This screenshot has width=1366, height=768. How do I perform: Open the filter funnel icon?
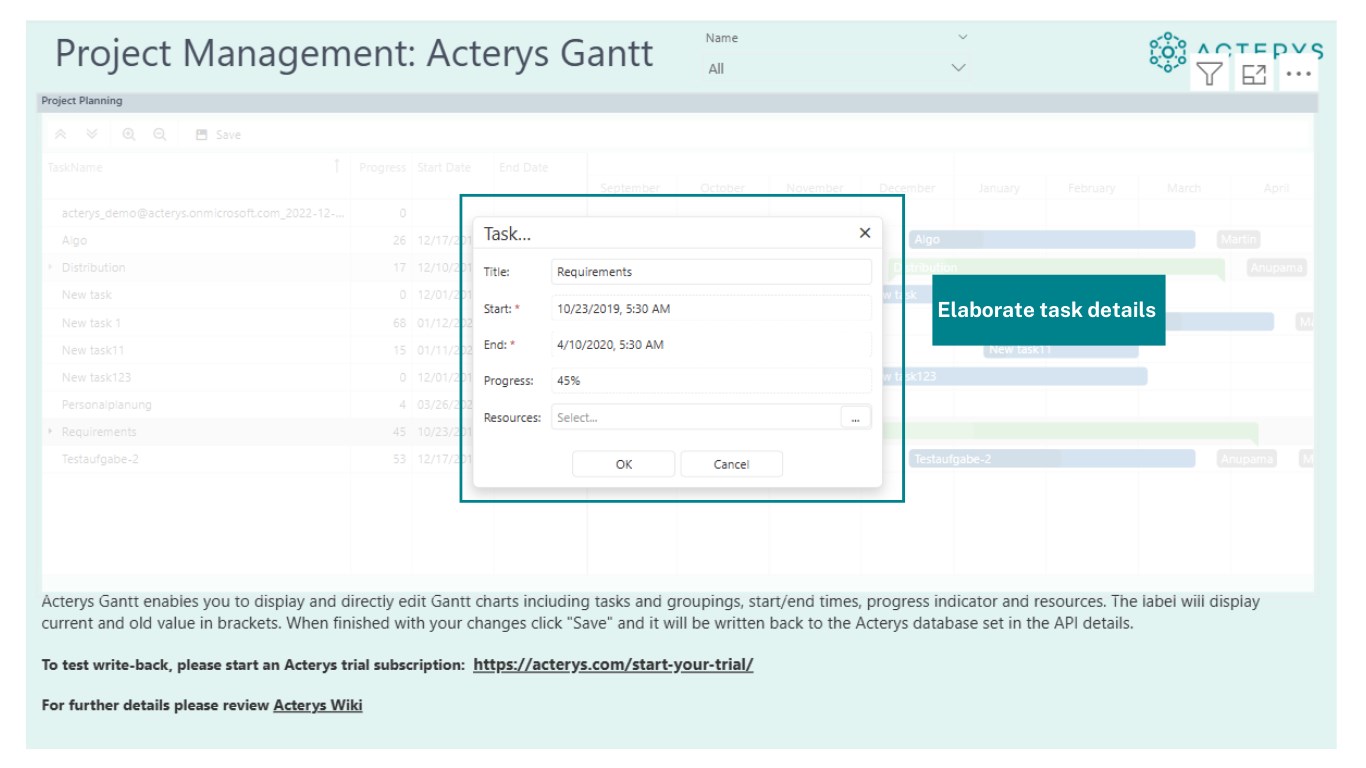[x=1210, y=74]
